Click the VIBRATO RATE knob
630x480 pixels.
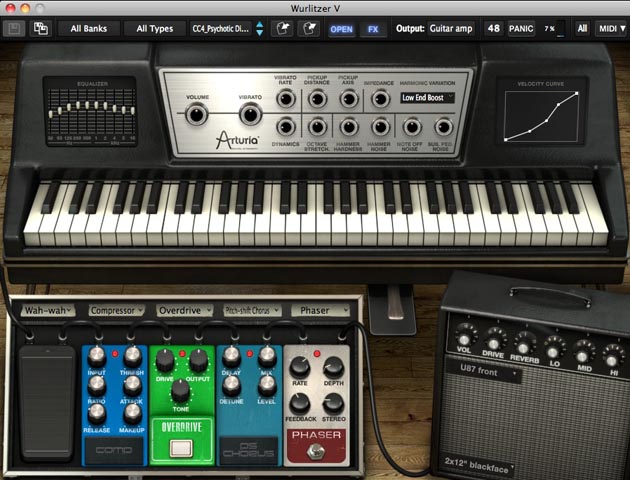(286, 98)
